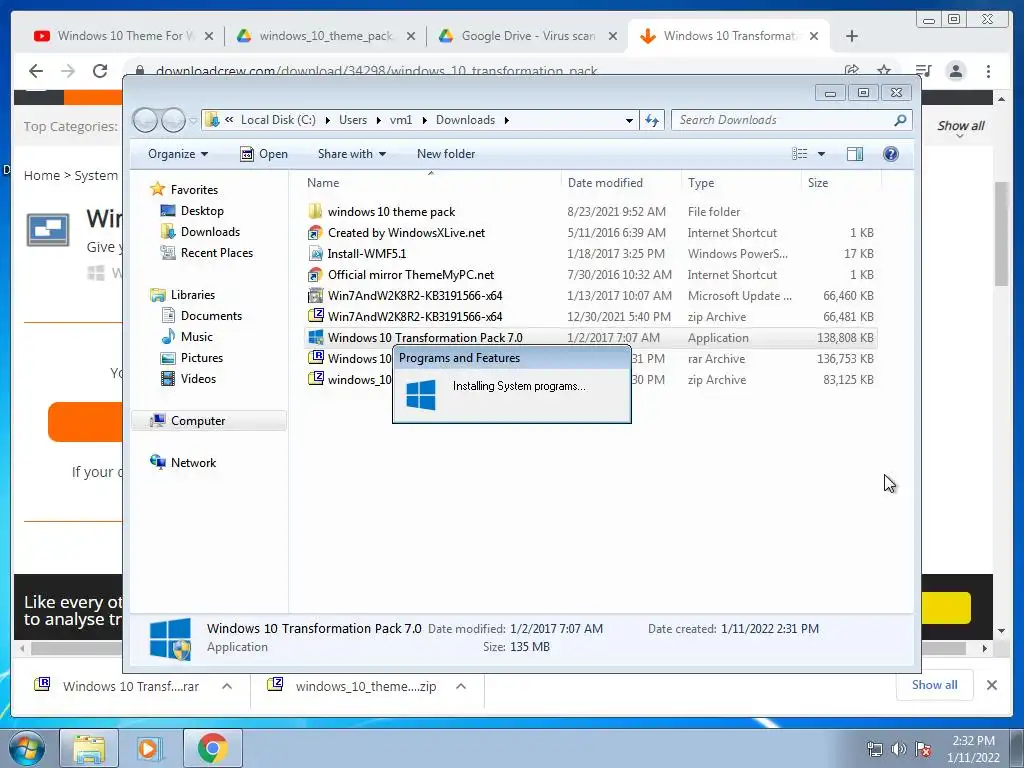The height and width of the screenshot is (768, 1024).
Task: Open the view options dropdown arrow
Action: (x=822, y=154)
